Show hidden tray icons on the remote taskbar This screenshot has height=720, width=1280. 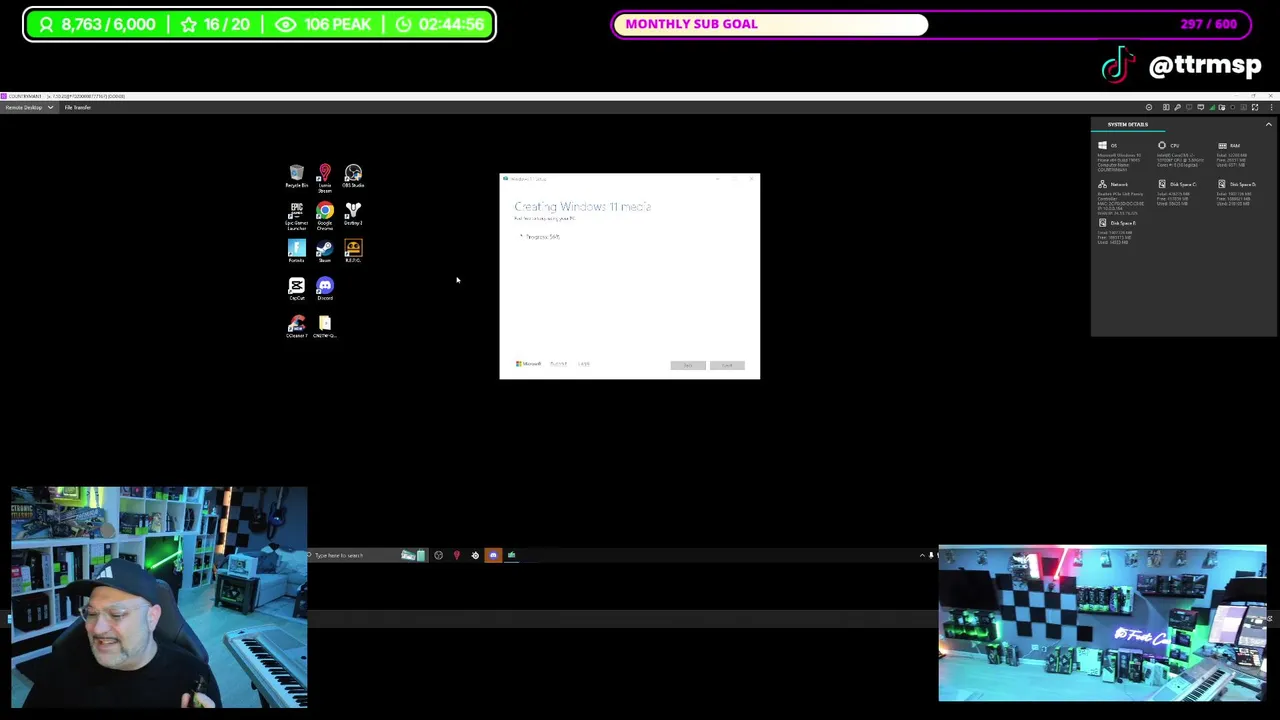pos(922,555)
